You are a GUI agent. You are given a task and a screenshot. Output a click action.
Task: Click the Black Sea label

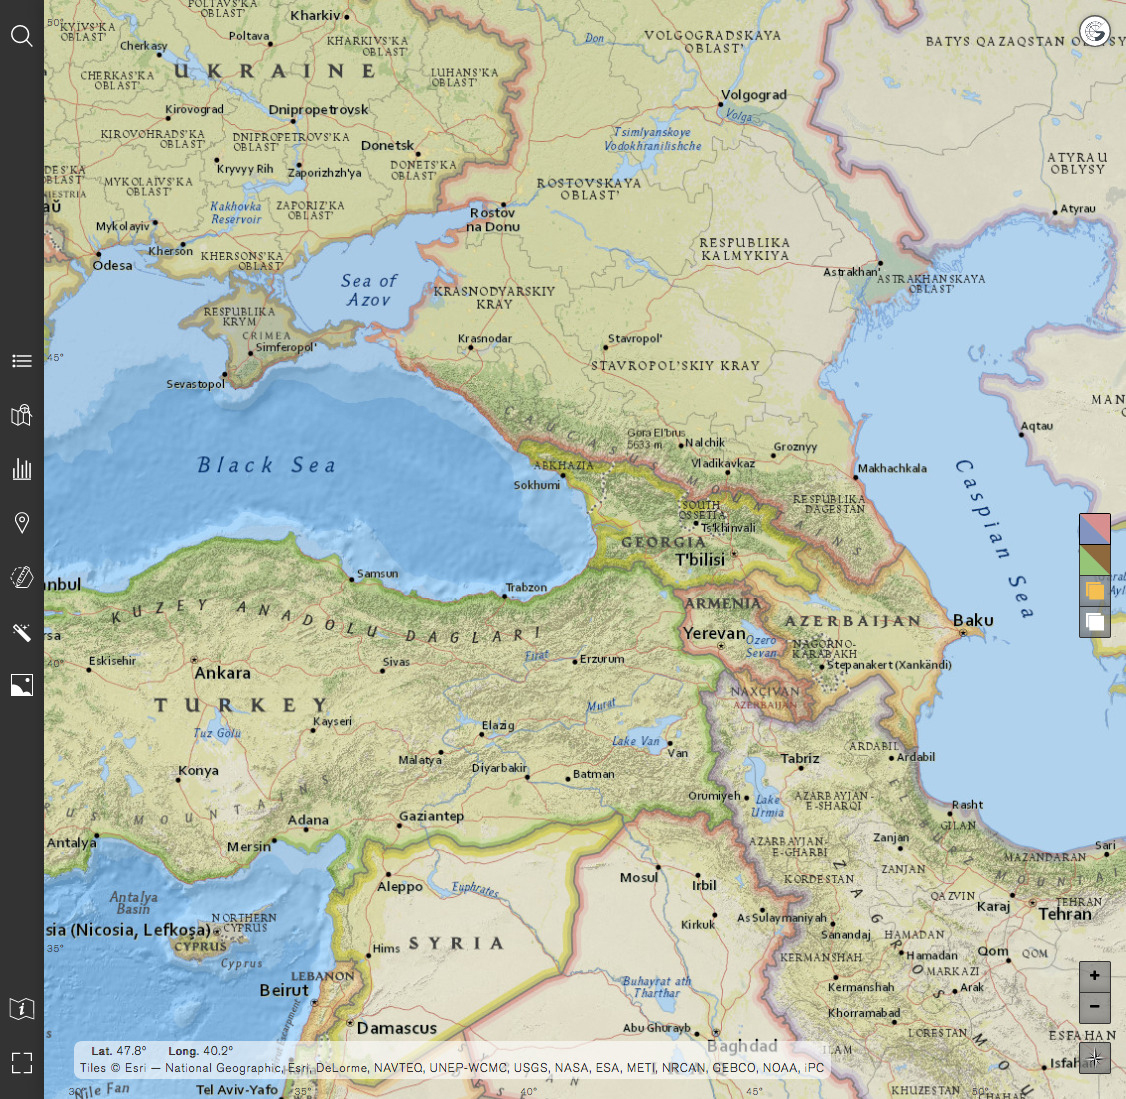point(267,465)
